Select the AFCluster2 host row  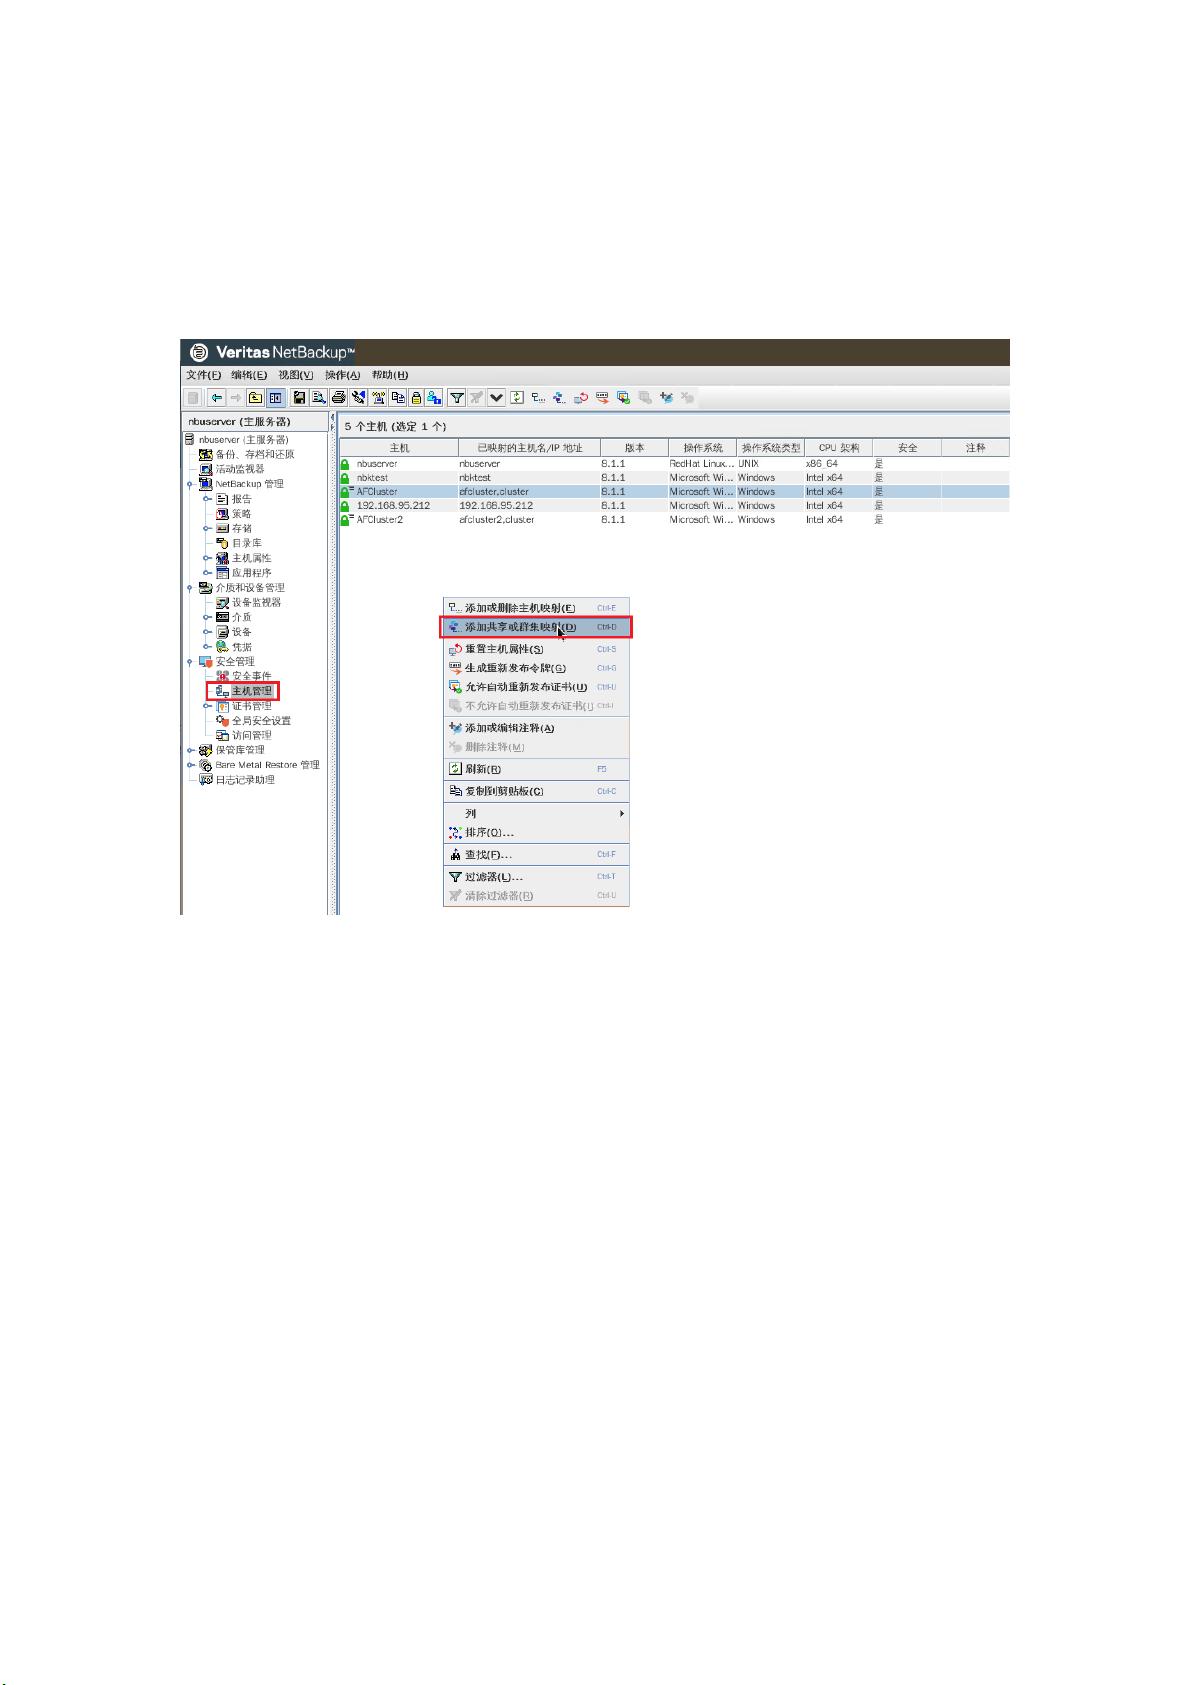coord(674,520)
